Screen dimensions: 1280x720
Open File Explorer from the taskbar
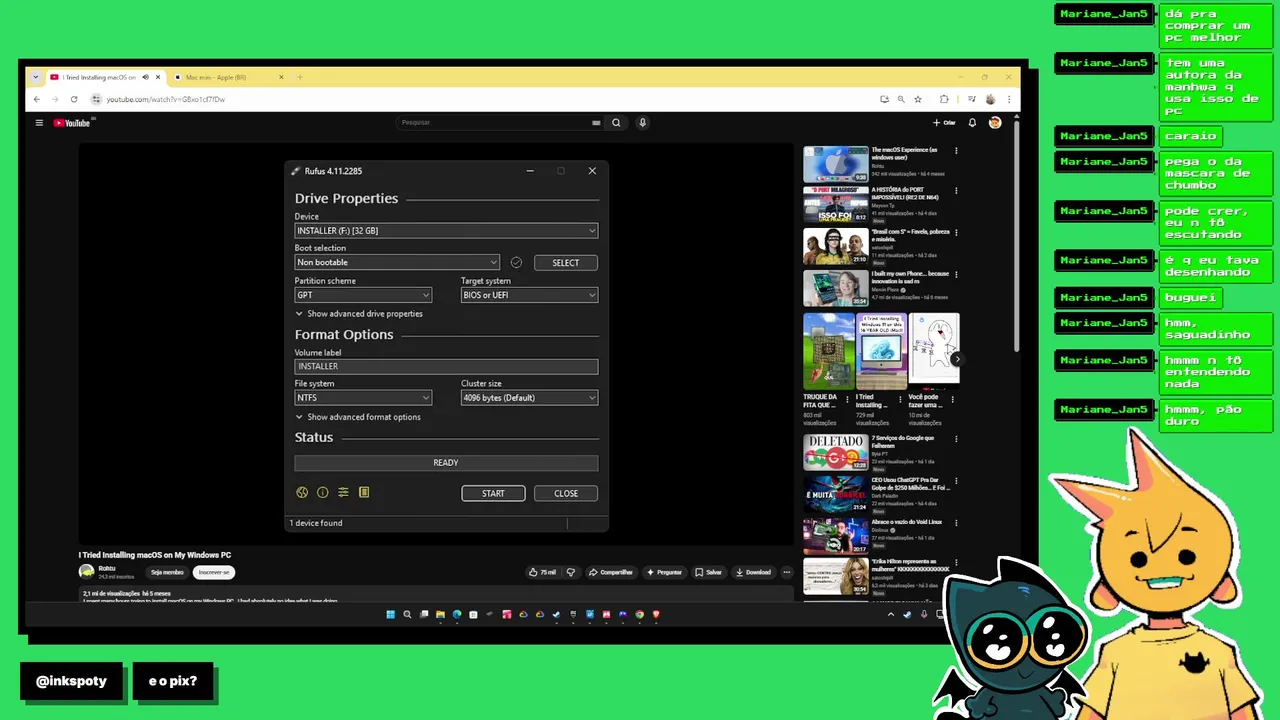click(440, 614)
